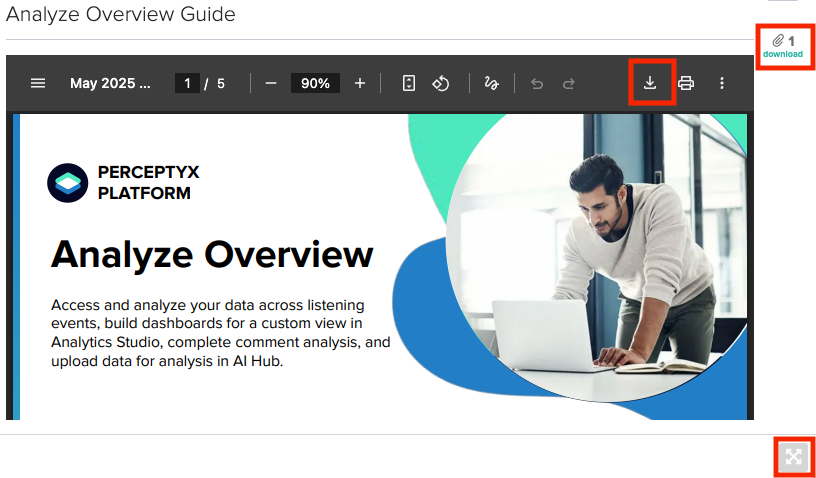Screen dimensions: 816x478
Task: Click the paperclip attachment icon
Action: coord(777,41)
